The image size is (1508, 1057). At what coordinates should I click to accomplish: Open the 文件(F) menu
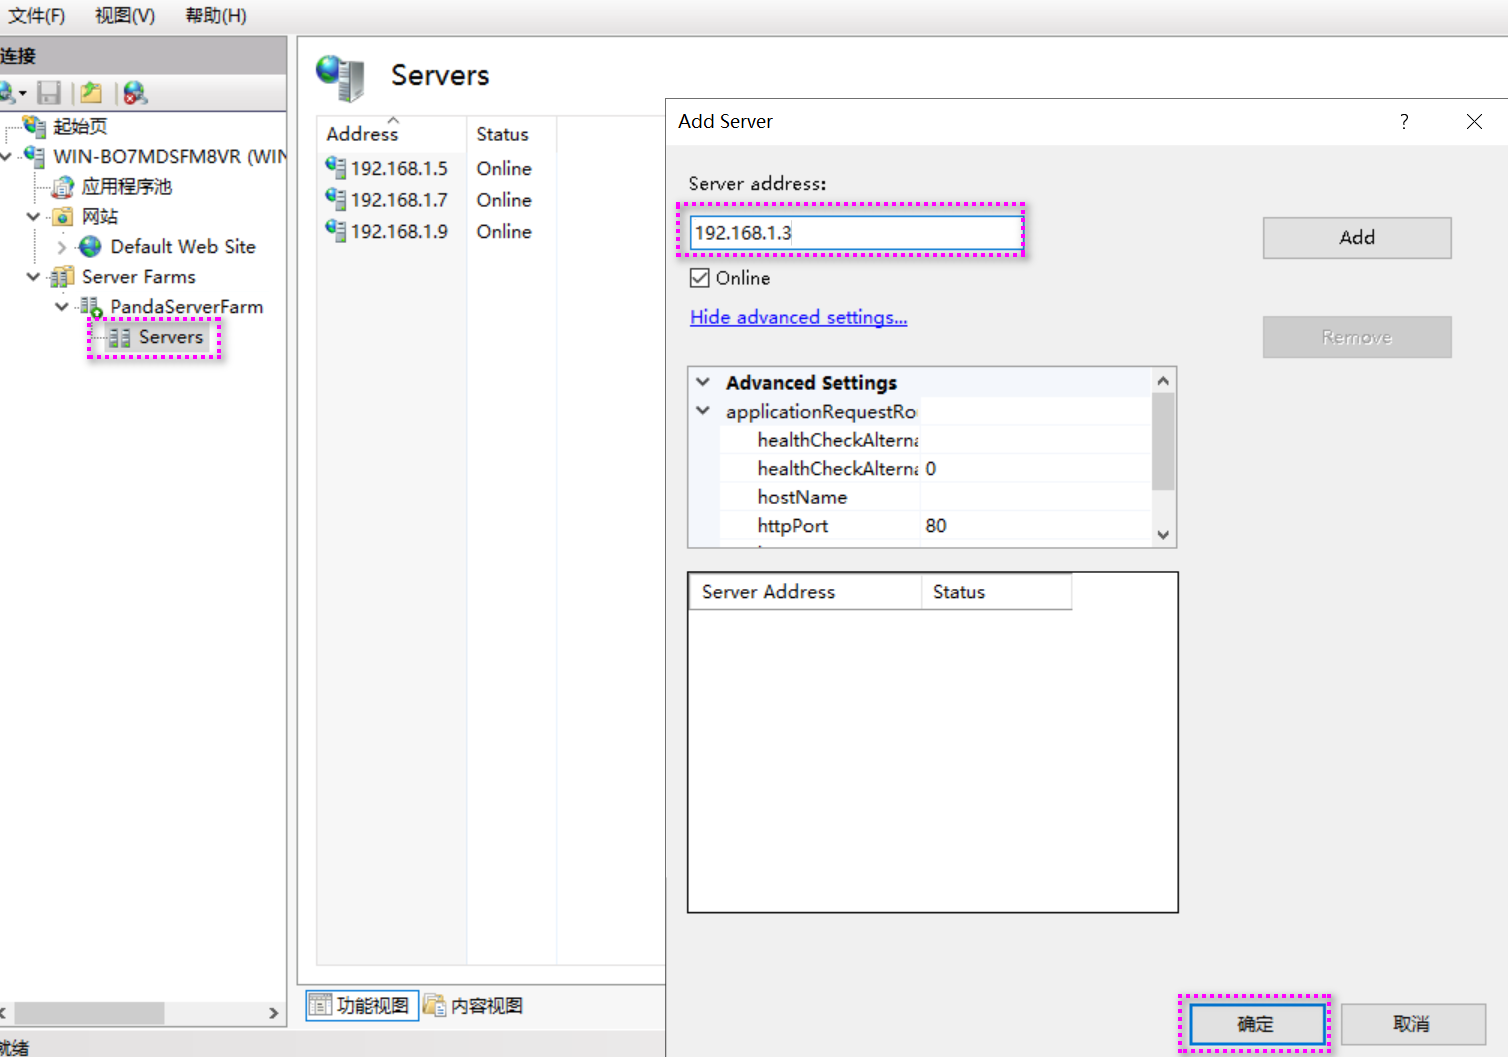coord(37,15)
